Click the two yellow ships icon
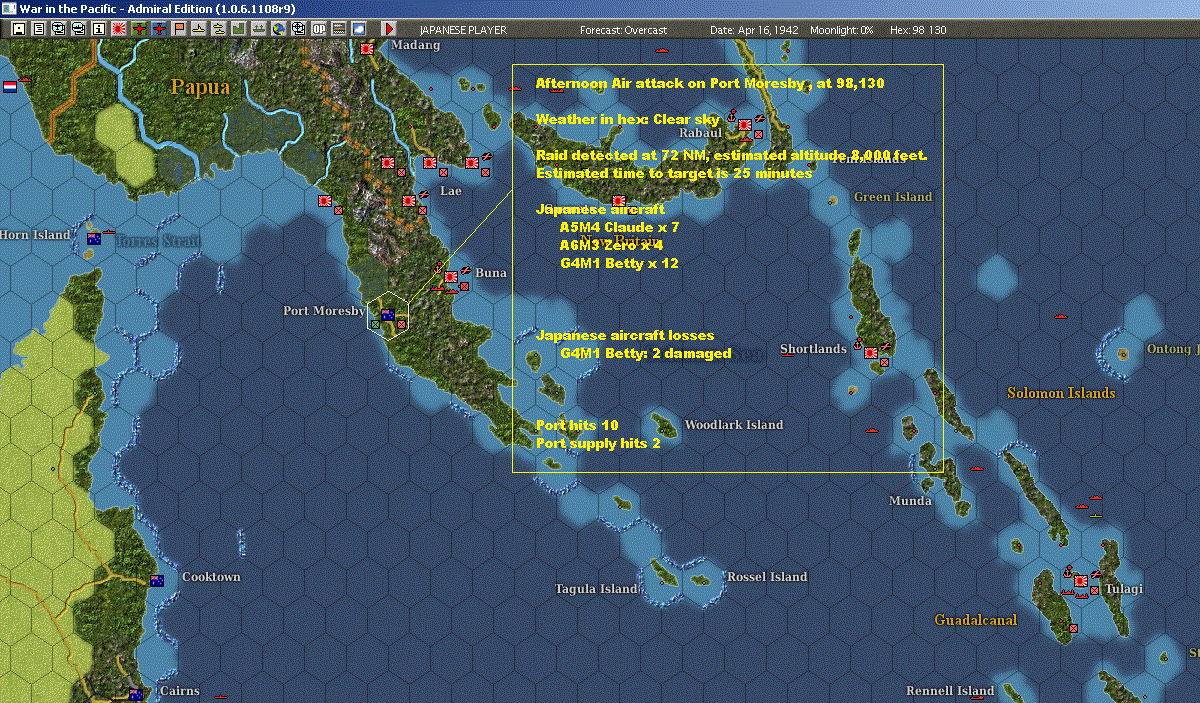 point(218,29)
